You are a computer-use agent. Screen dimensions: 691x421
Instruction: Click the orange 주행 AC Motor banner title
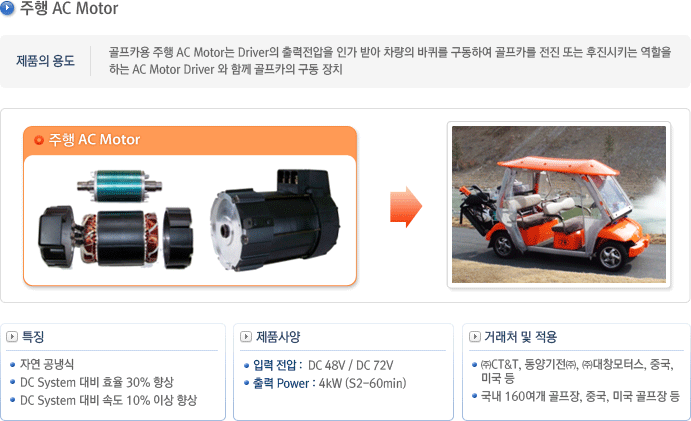94,140
